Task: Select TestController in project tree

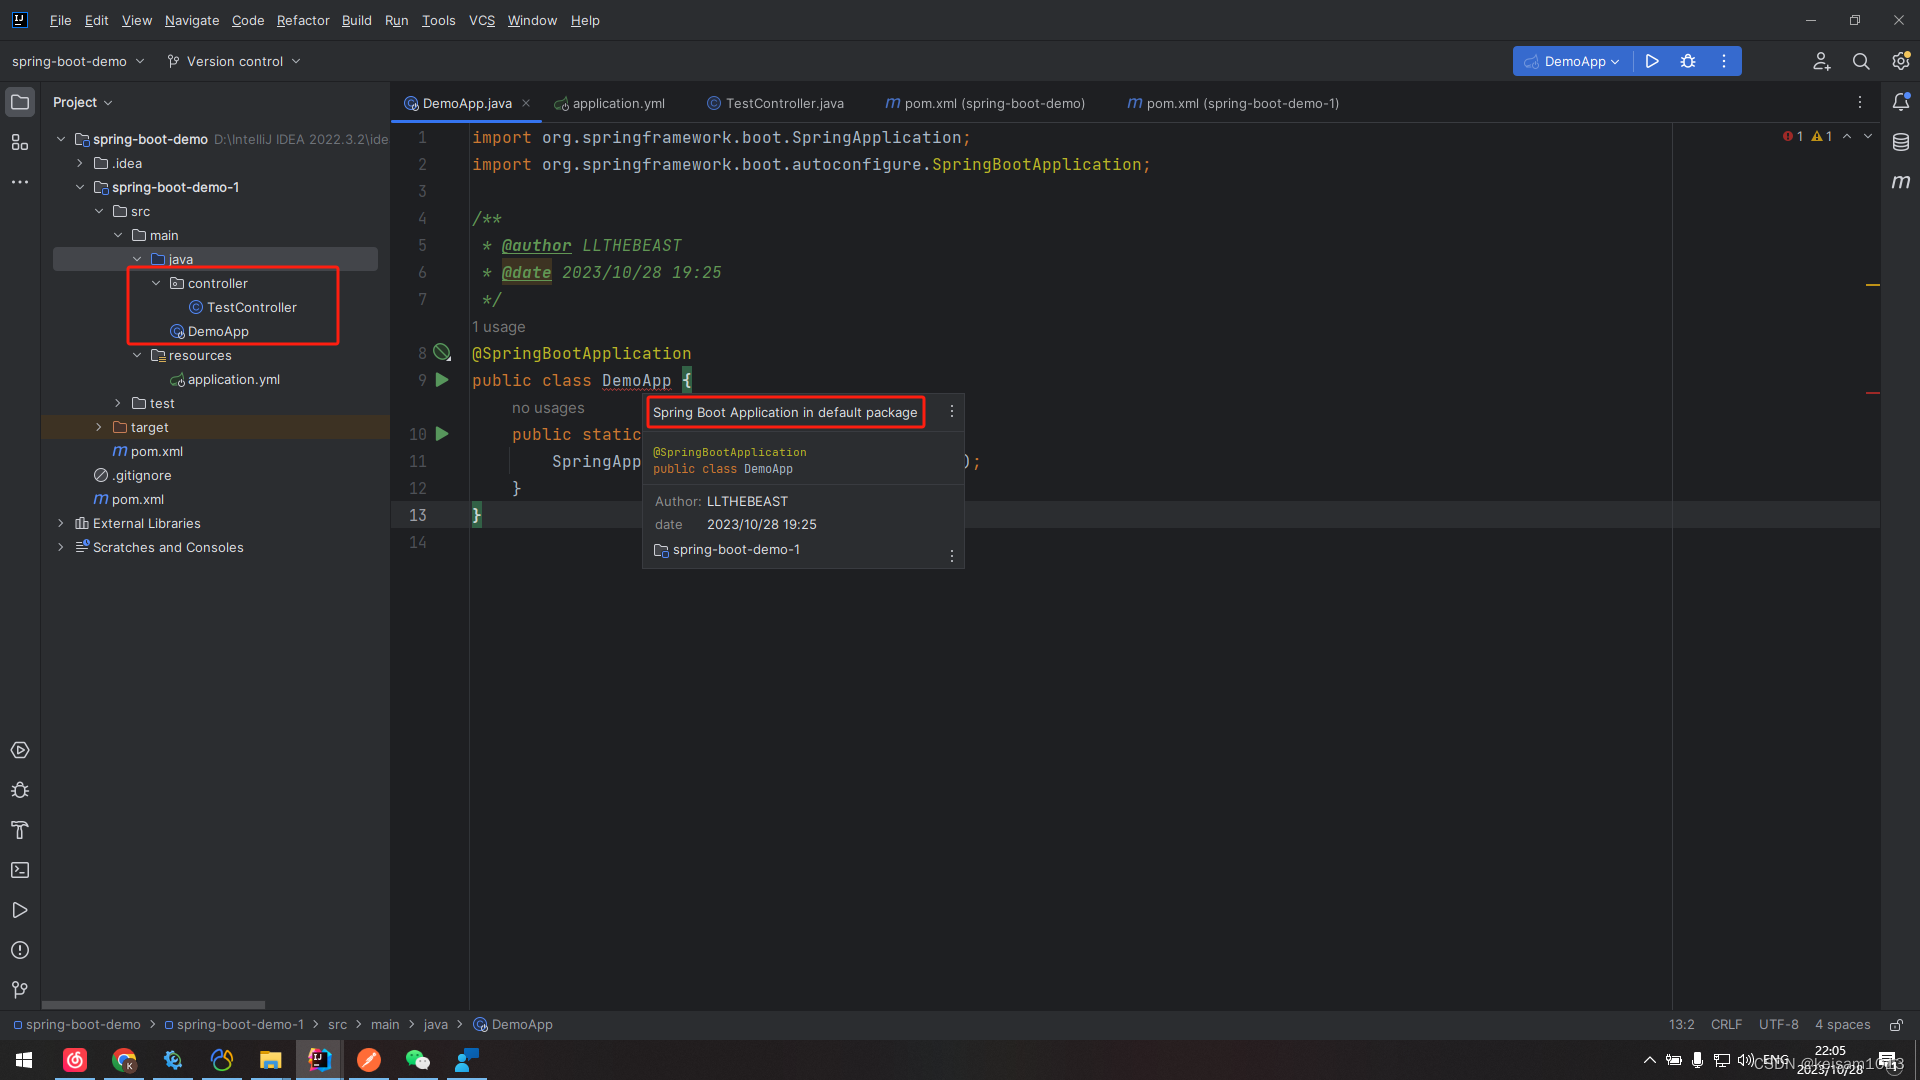Action: [252, 307]
